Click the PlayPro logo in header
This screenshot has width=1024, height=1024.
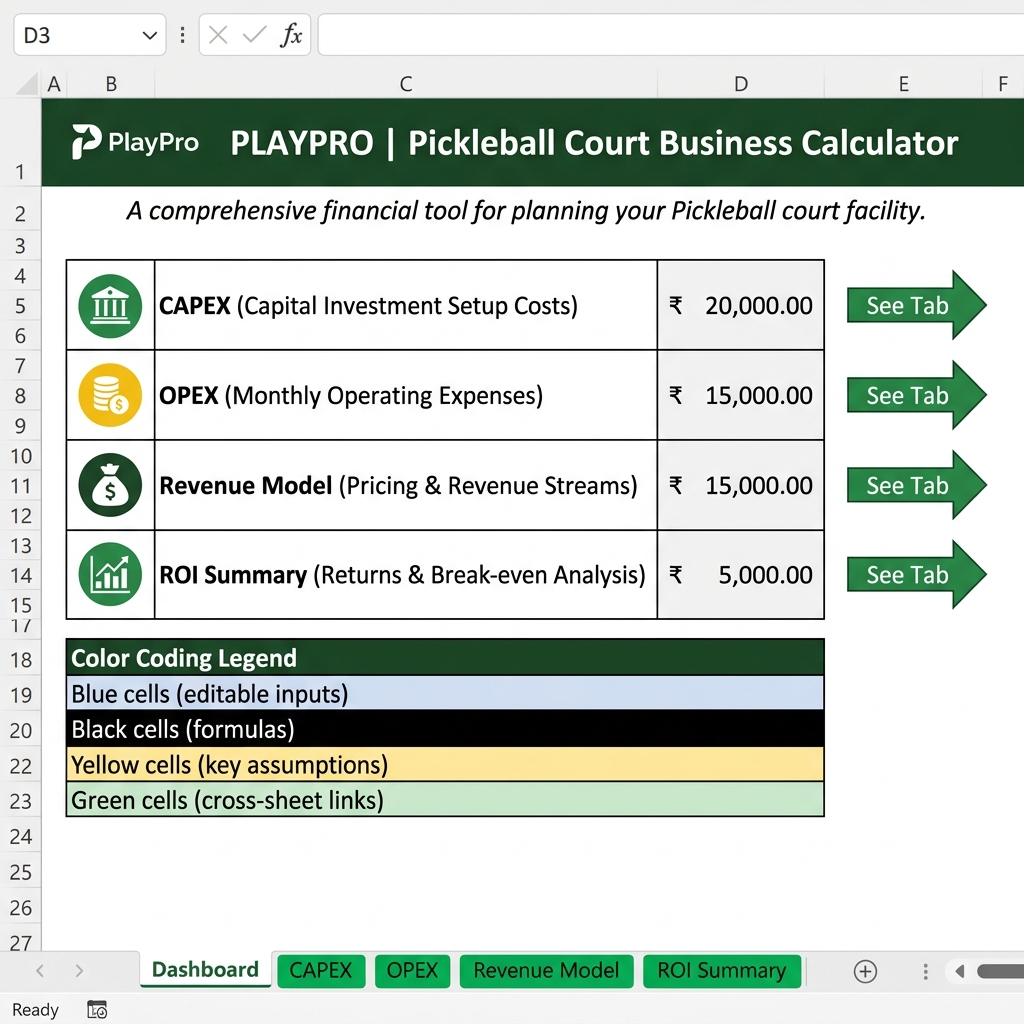(135, 142)
